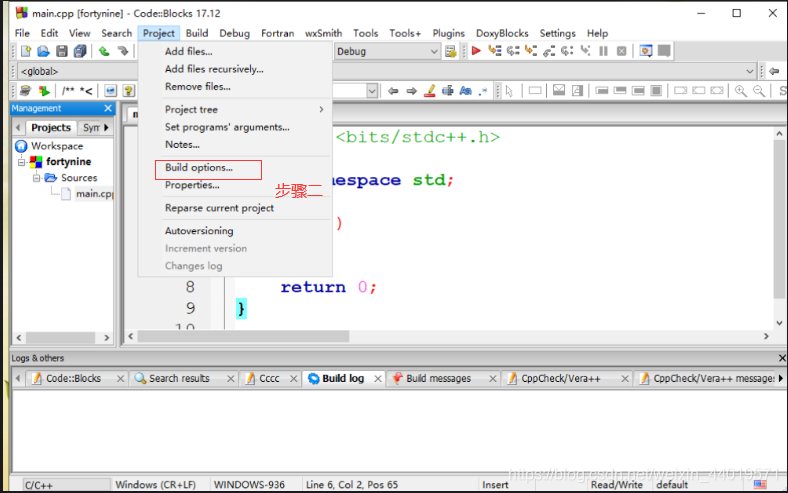The image size is (788, 493).
Task: Click the DoxyBlocks HTML help icon
Action: click(x=111, y=91)
